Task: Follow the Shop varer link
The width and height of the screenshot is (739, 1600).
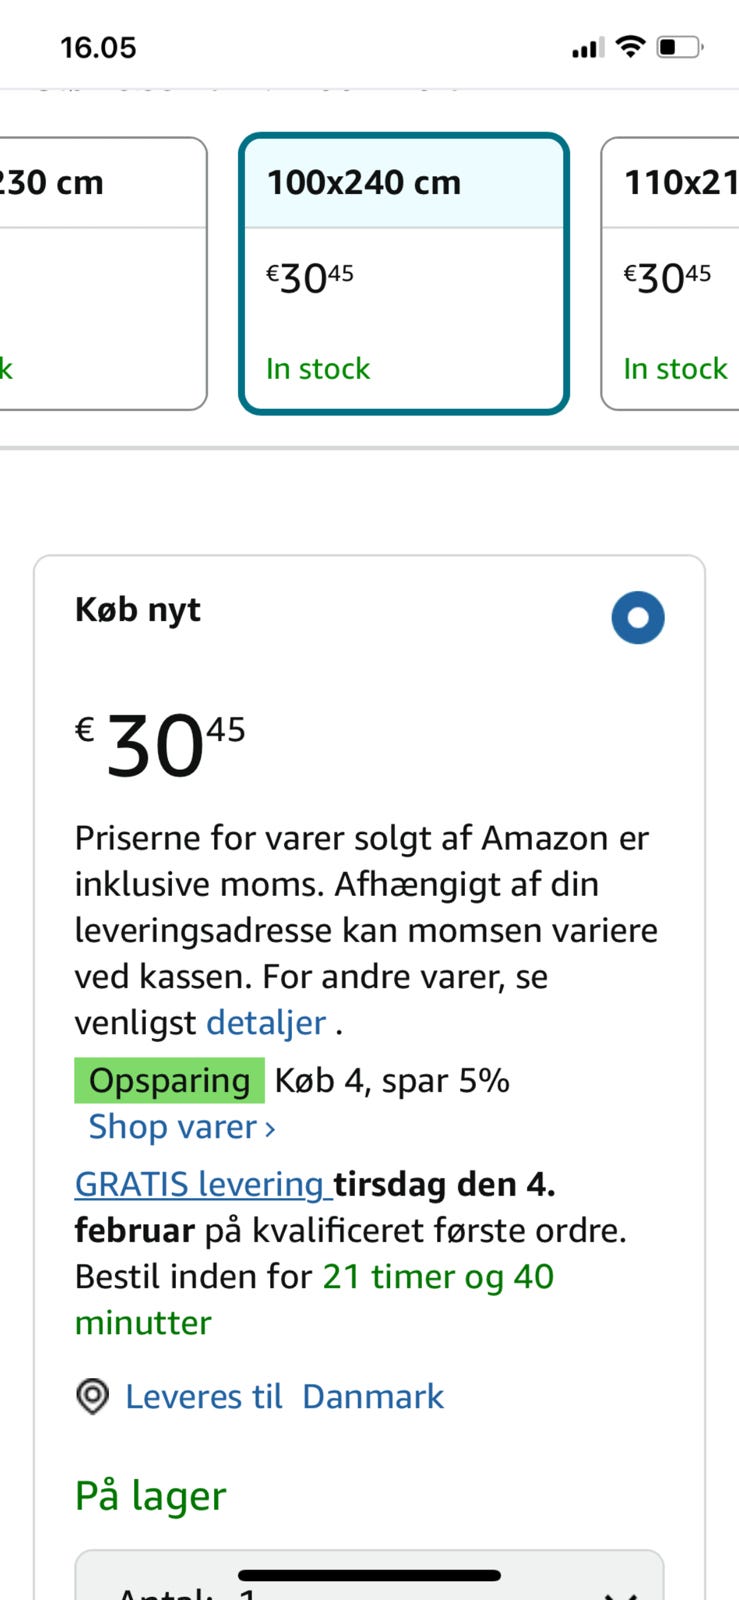Action: [x=172, y=1127]
